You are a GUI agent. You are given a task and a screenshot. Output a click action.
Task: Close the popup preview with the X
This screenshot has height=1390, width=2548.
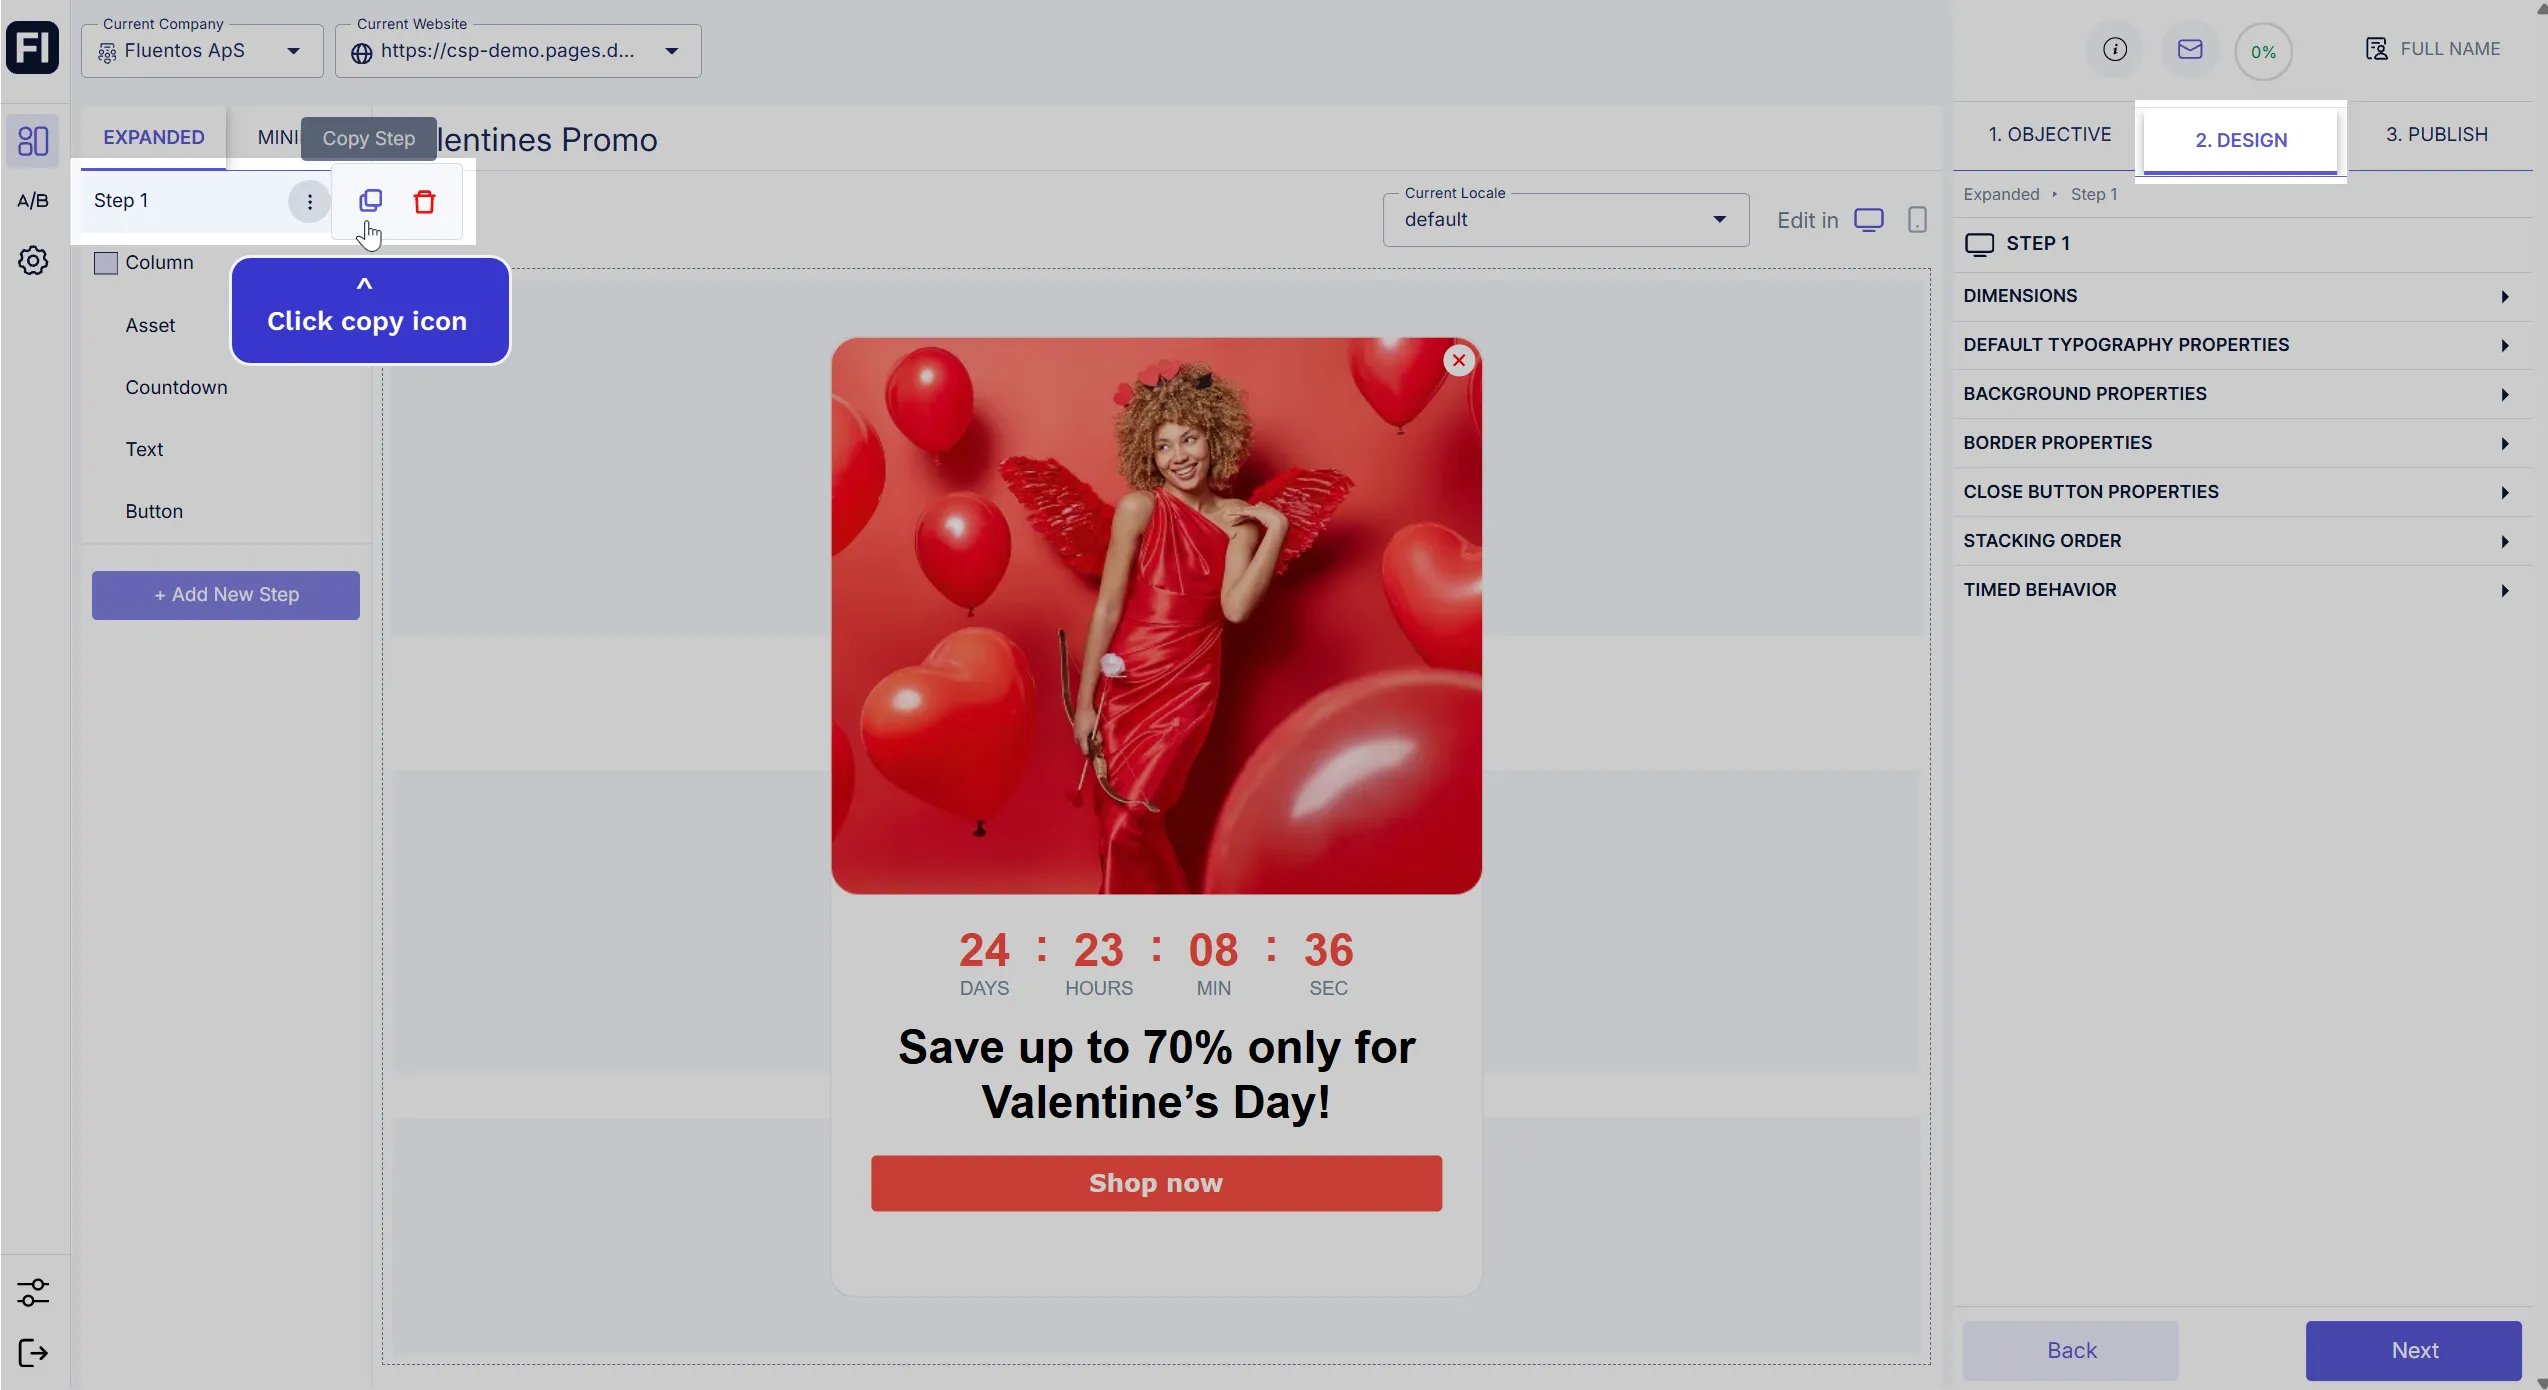click(x=1458, y=361)
